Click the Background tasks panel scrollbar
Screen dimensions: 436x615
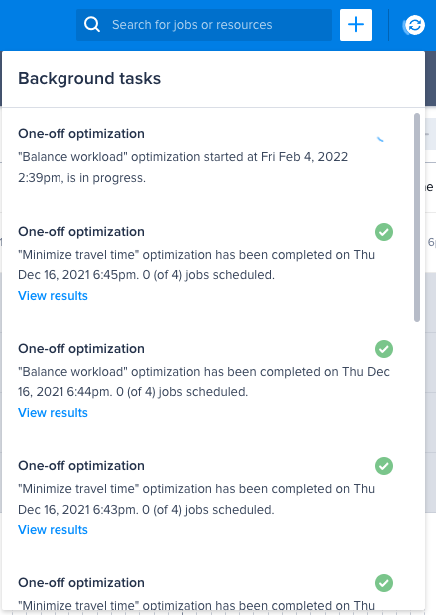click(x=417, y=218)
